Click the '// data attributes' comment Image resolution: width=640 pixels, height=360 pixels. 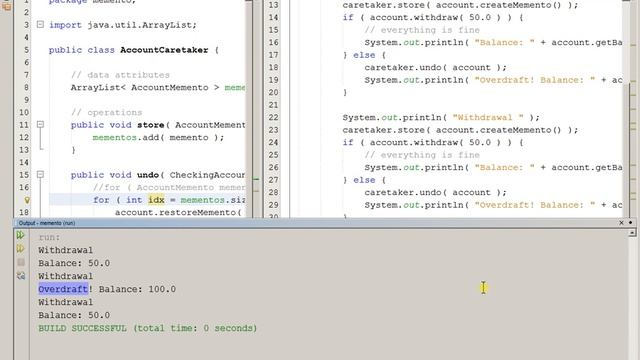point(120,75)
